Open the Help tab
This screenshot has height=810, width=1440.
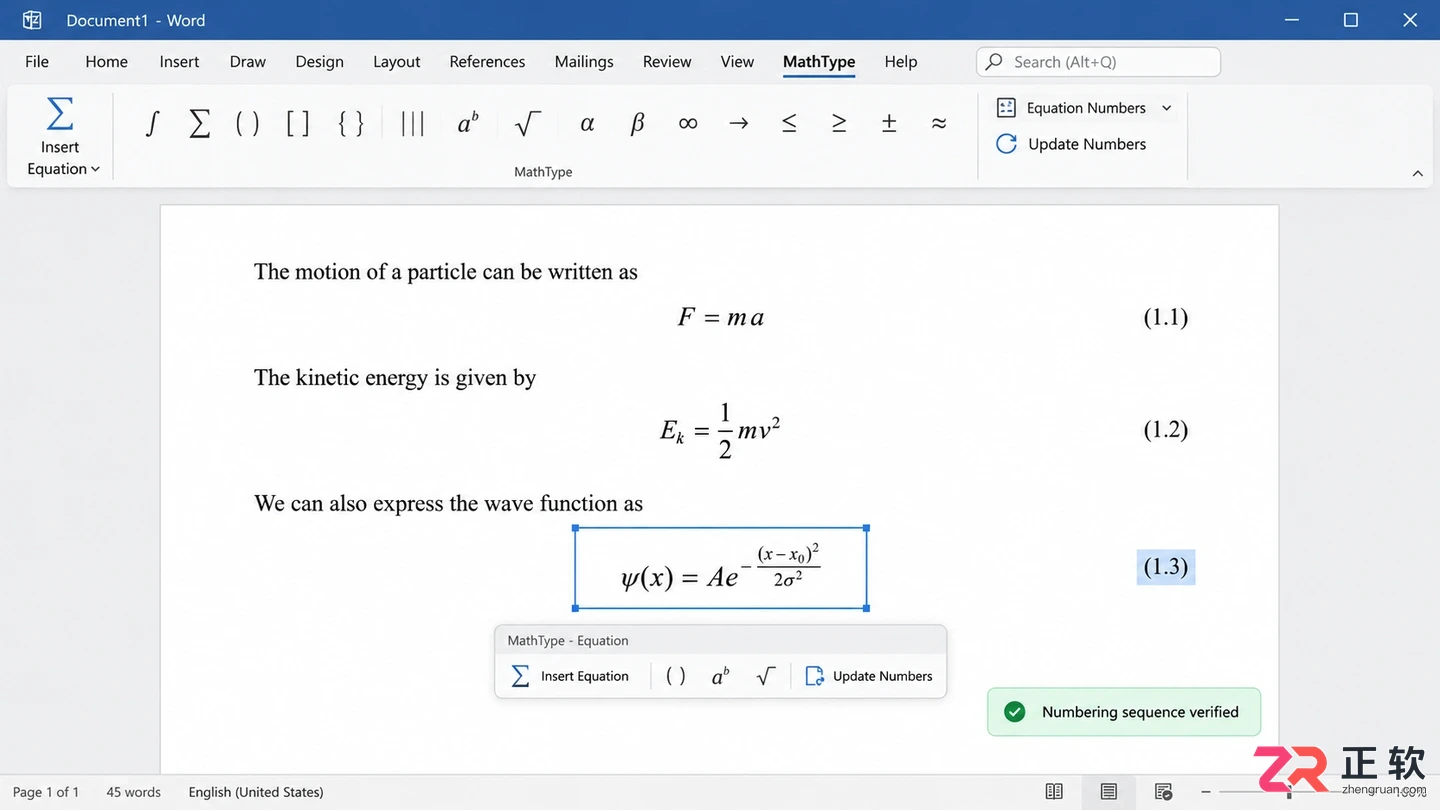click(x=901, y=62)
